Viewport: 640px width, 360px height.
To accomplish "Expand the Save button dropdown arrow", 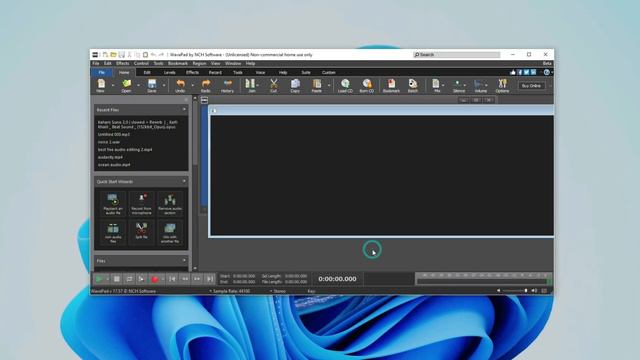I will 164,85.
